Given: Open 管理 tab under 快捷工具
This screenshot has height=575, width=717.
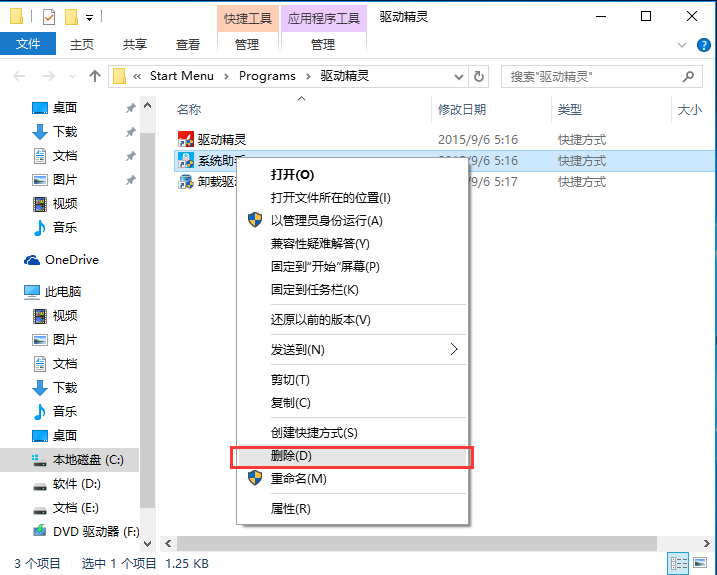Looking at the screenshot, I should (247, 44).
